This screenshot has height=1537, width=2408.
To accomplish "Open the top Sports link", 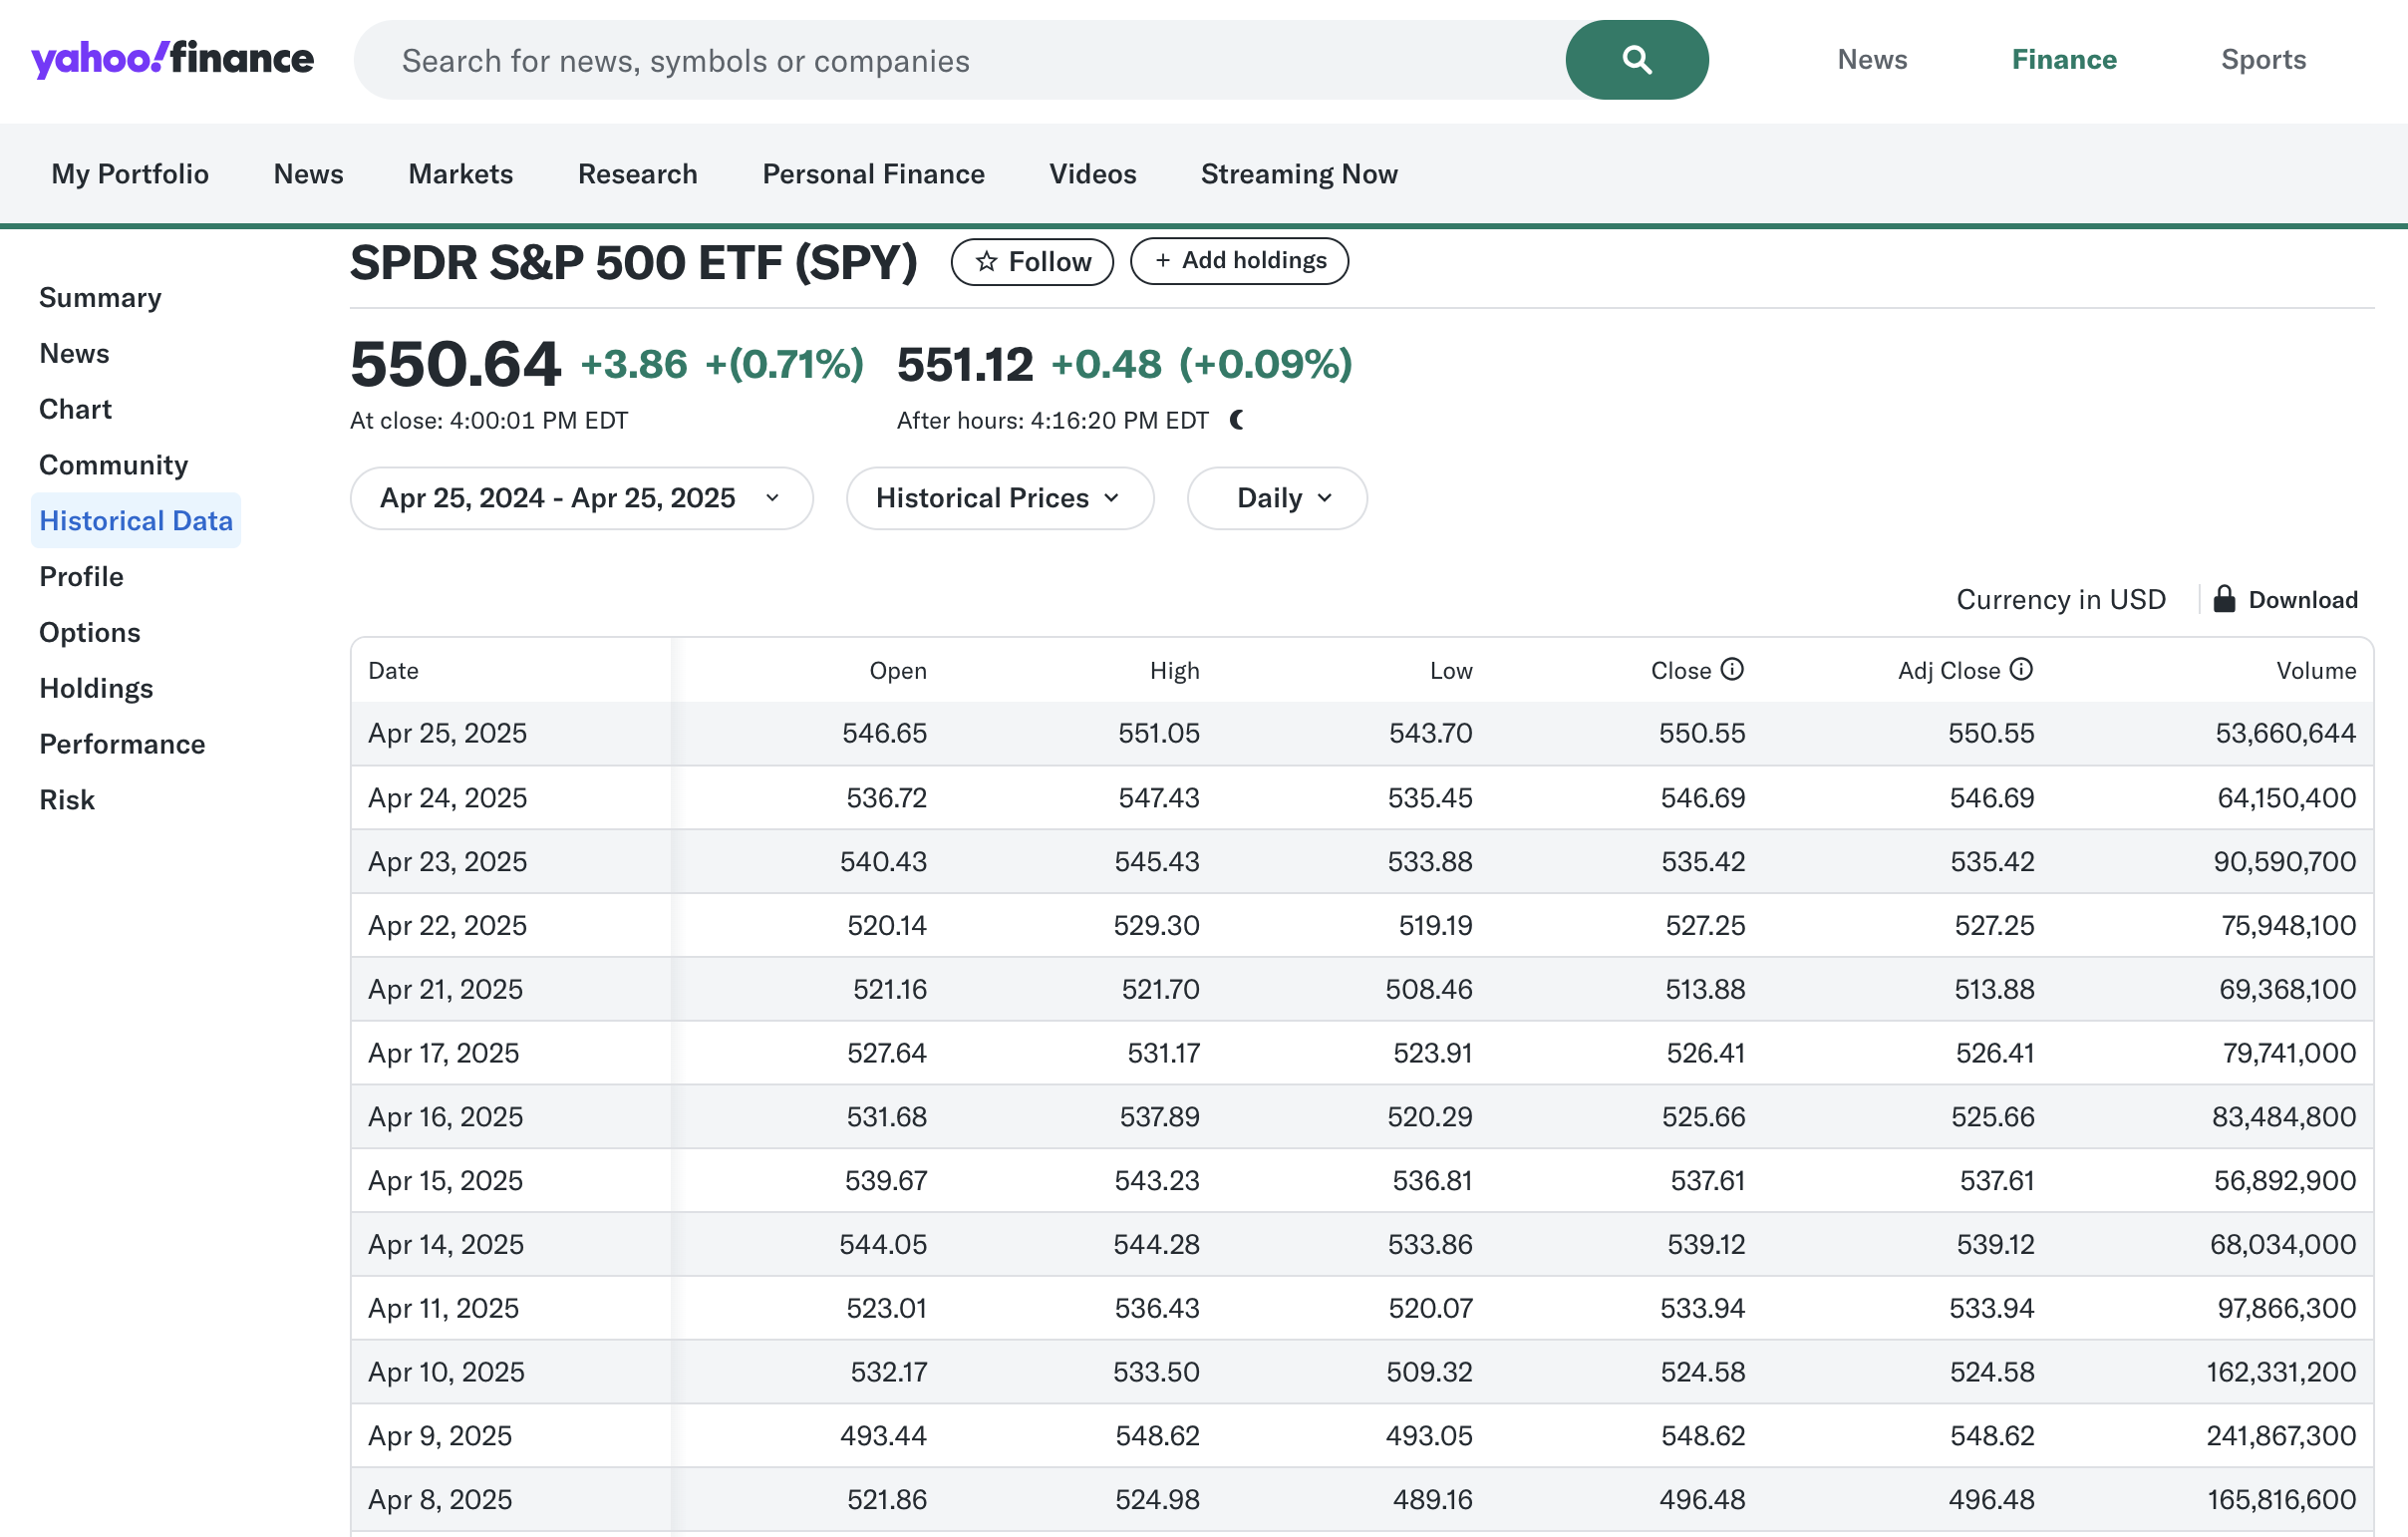I will pyautogui.click(x=2263, y=59).
